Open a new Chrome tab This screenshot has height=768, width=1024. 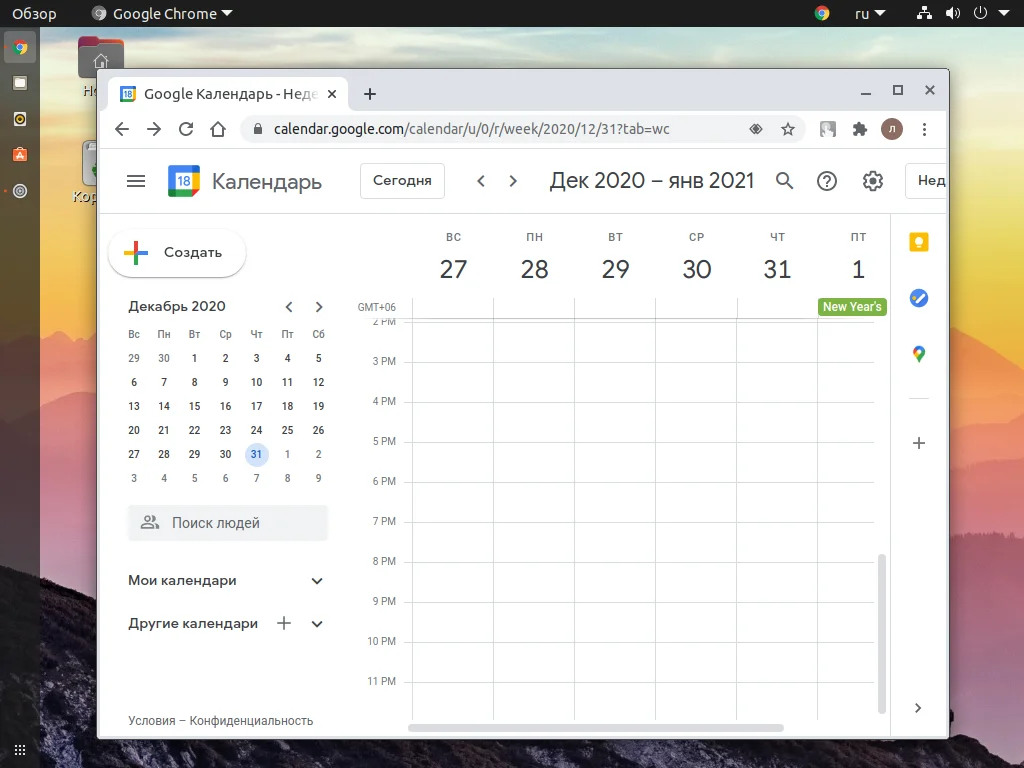[370, 94]
